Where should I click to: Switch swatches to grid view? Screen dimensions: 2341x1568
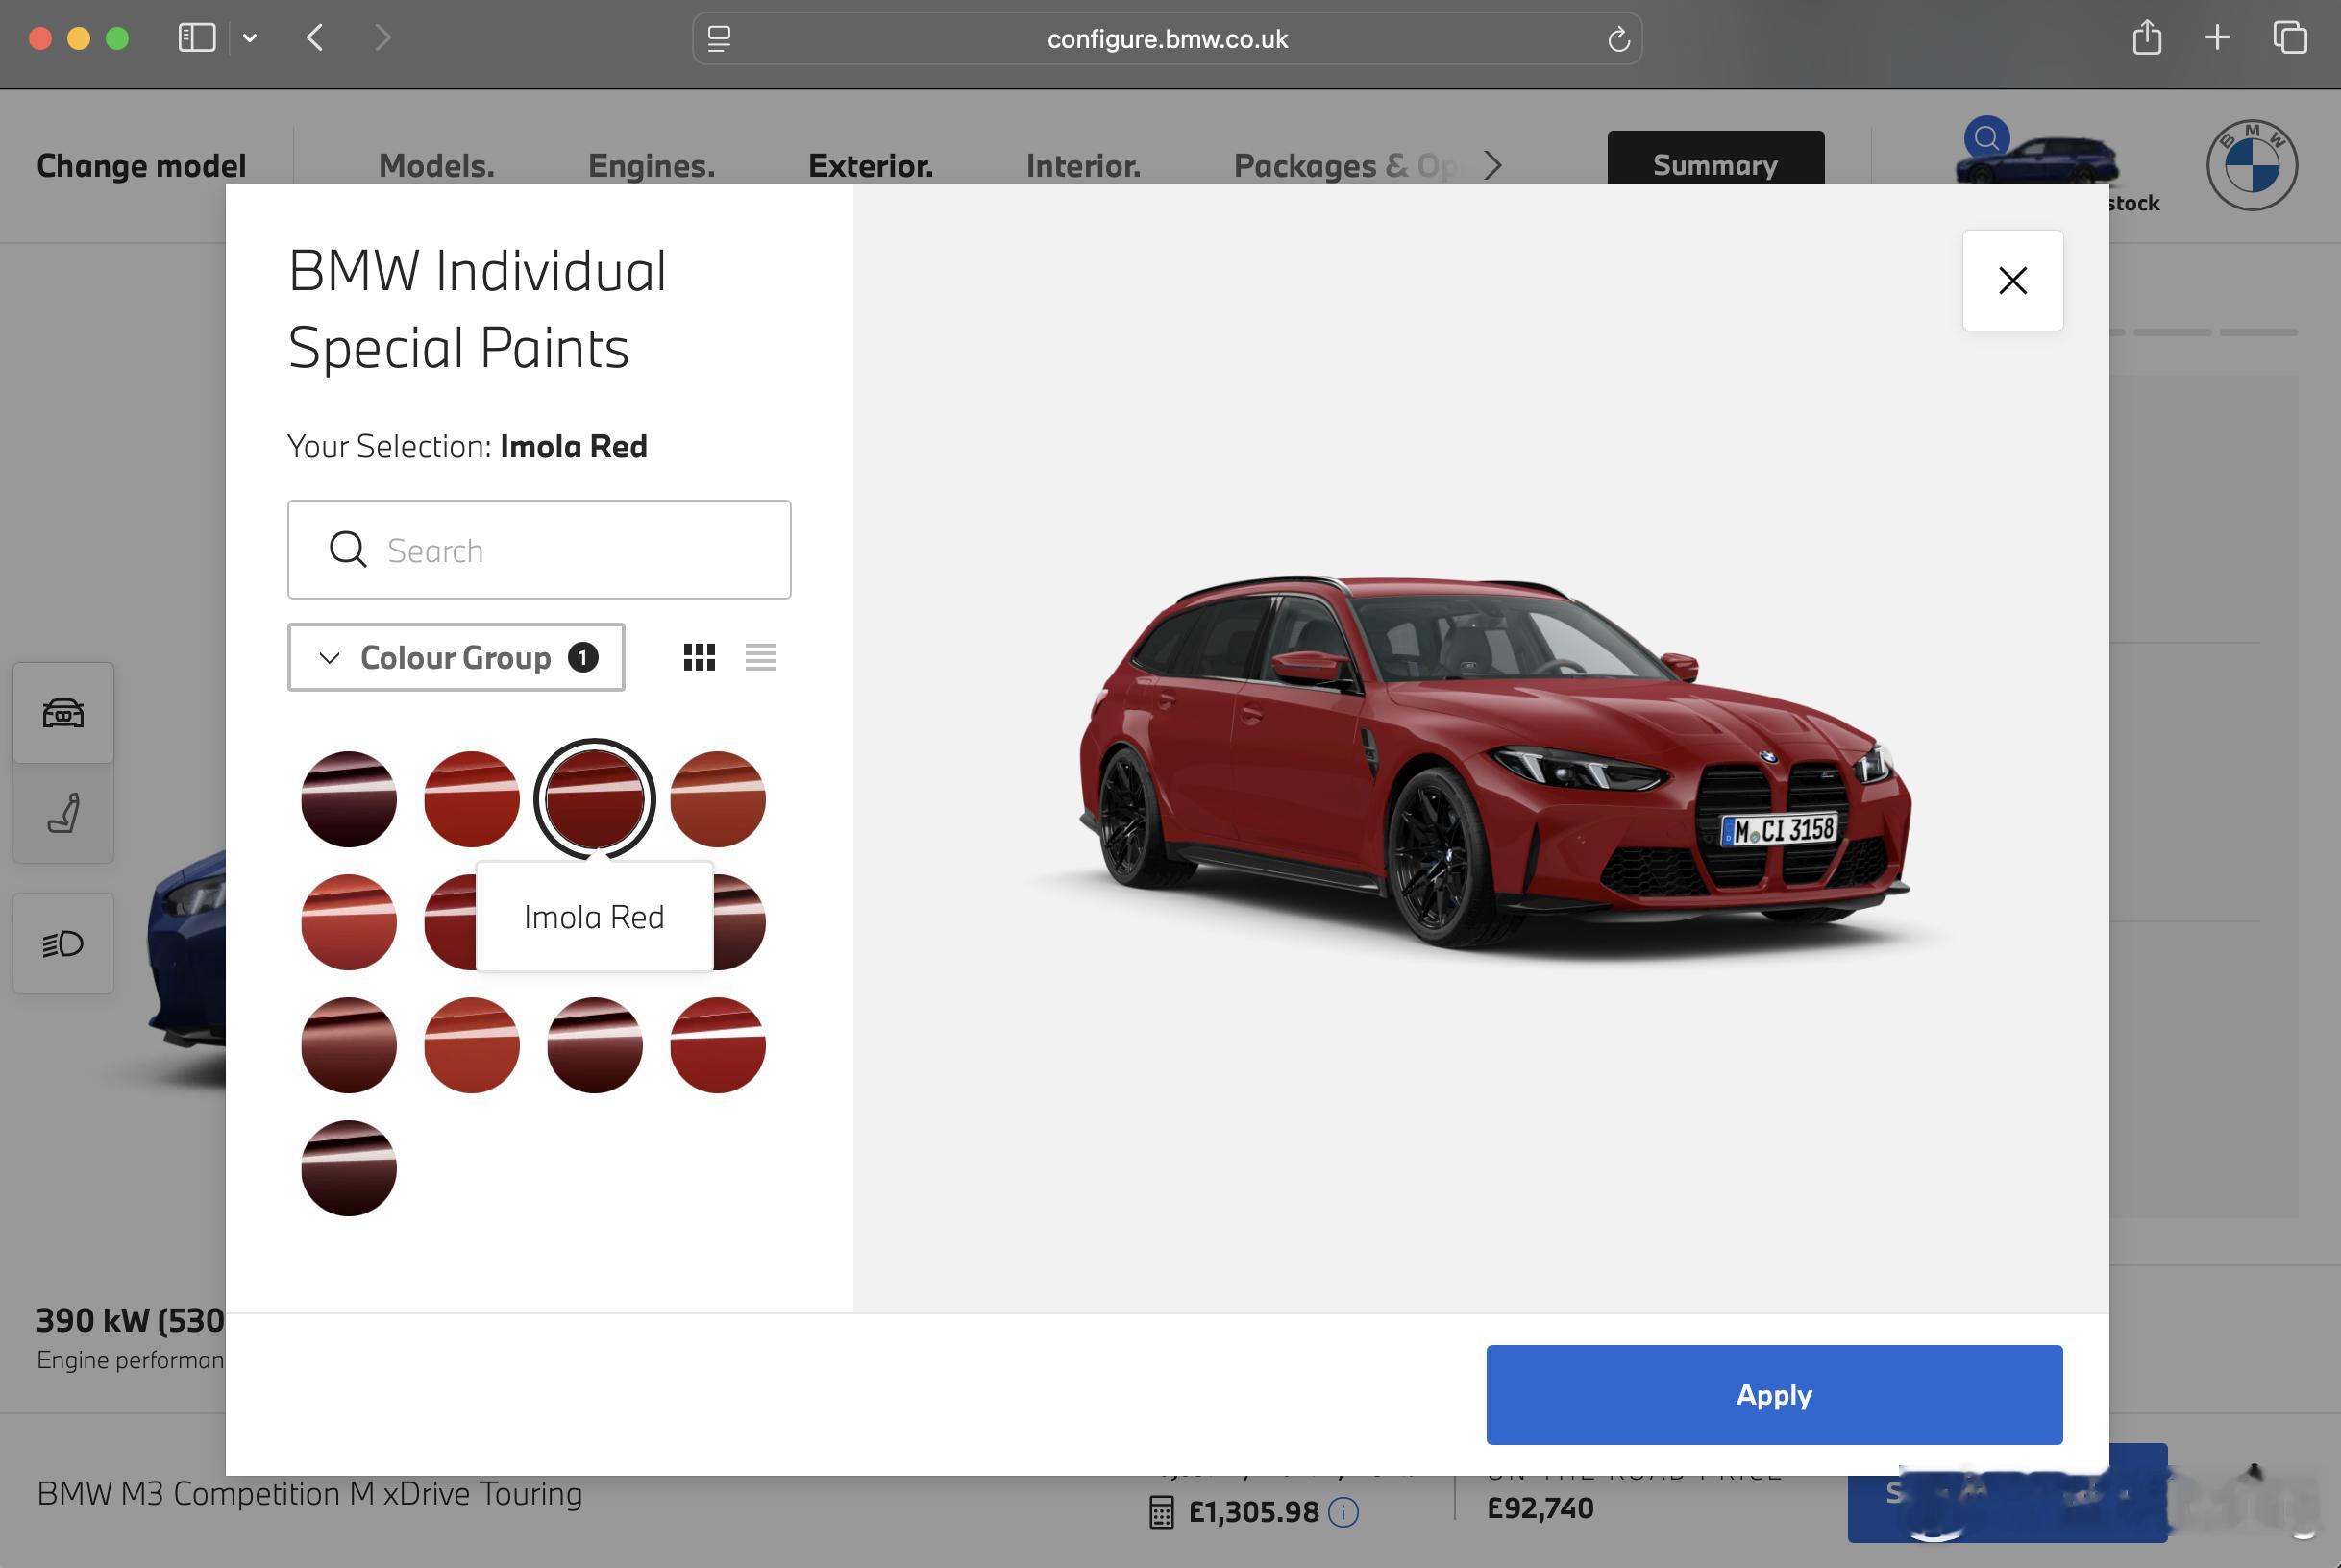[699, 657]
